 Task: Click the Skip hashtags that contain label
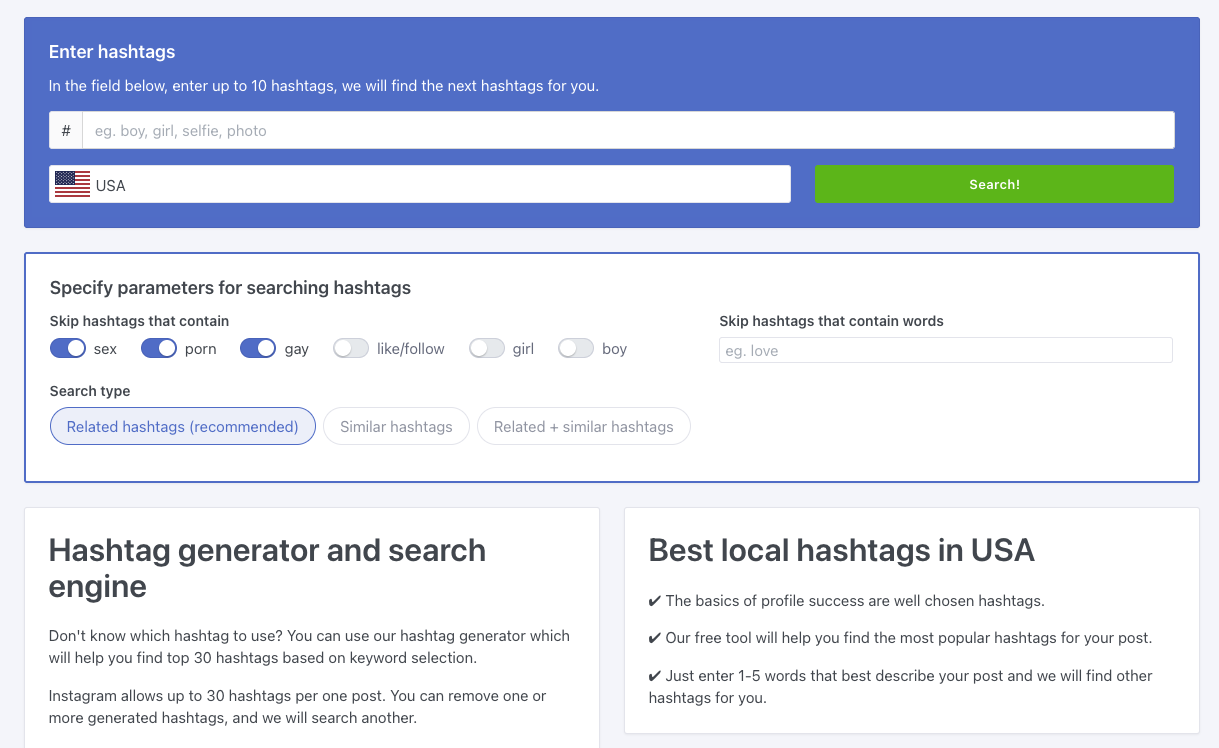(x=140, y=321)
